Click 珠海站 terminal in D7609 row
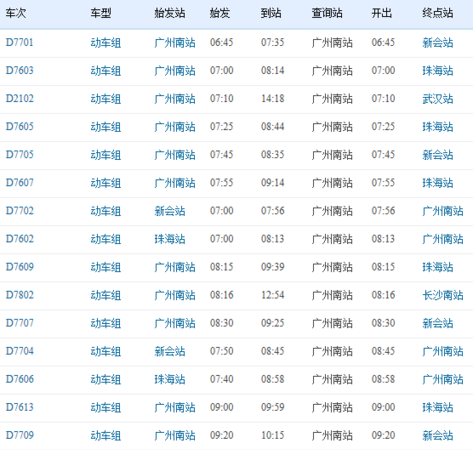473x450 pixels. [x=438, y=267]
